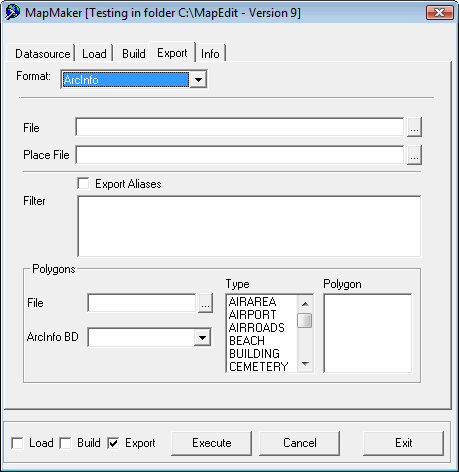
Task: Select AIRAREA in the Type list
Action: click(x=252, y=302)
